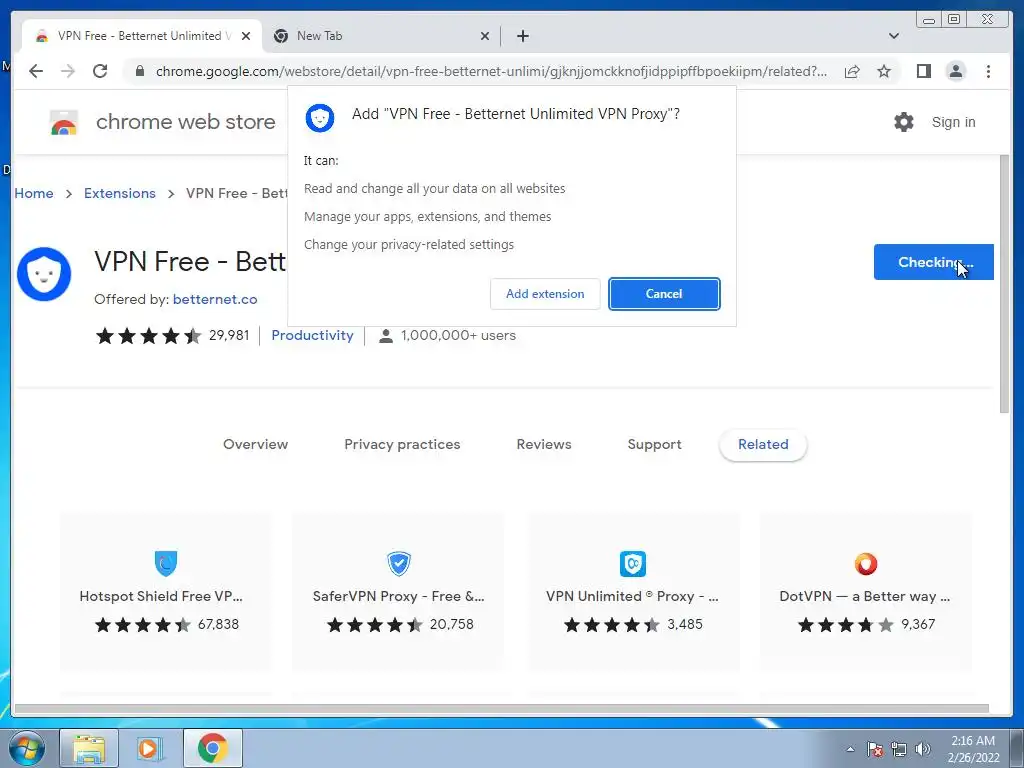Open Action Center flag tray icon
The image size is (1024, 768).
875,749
